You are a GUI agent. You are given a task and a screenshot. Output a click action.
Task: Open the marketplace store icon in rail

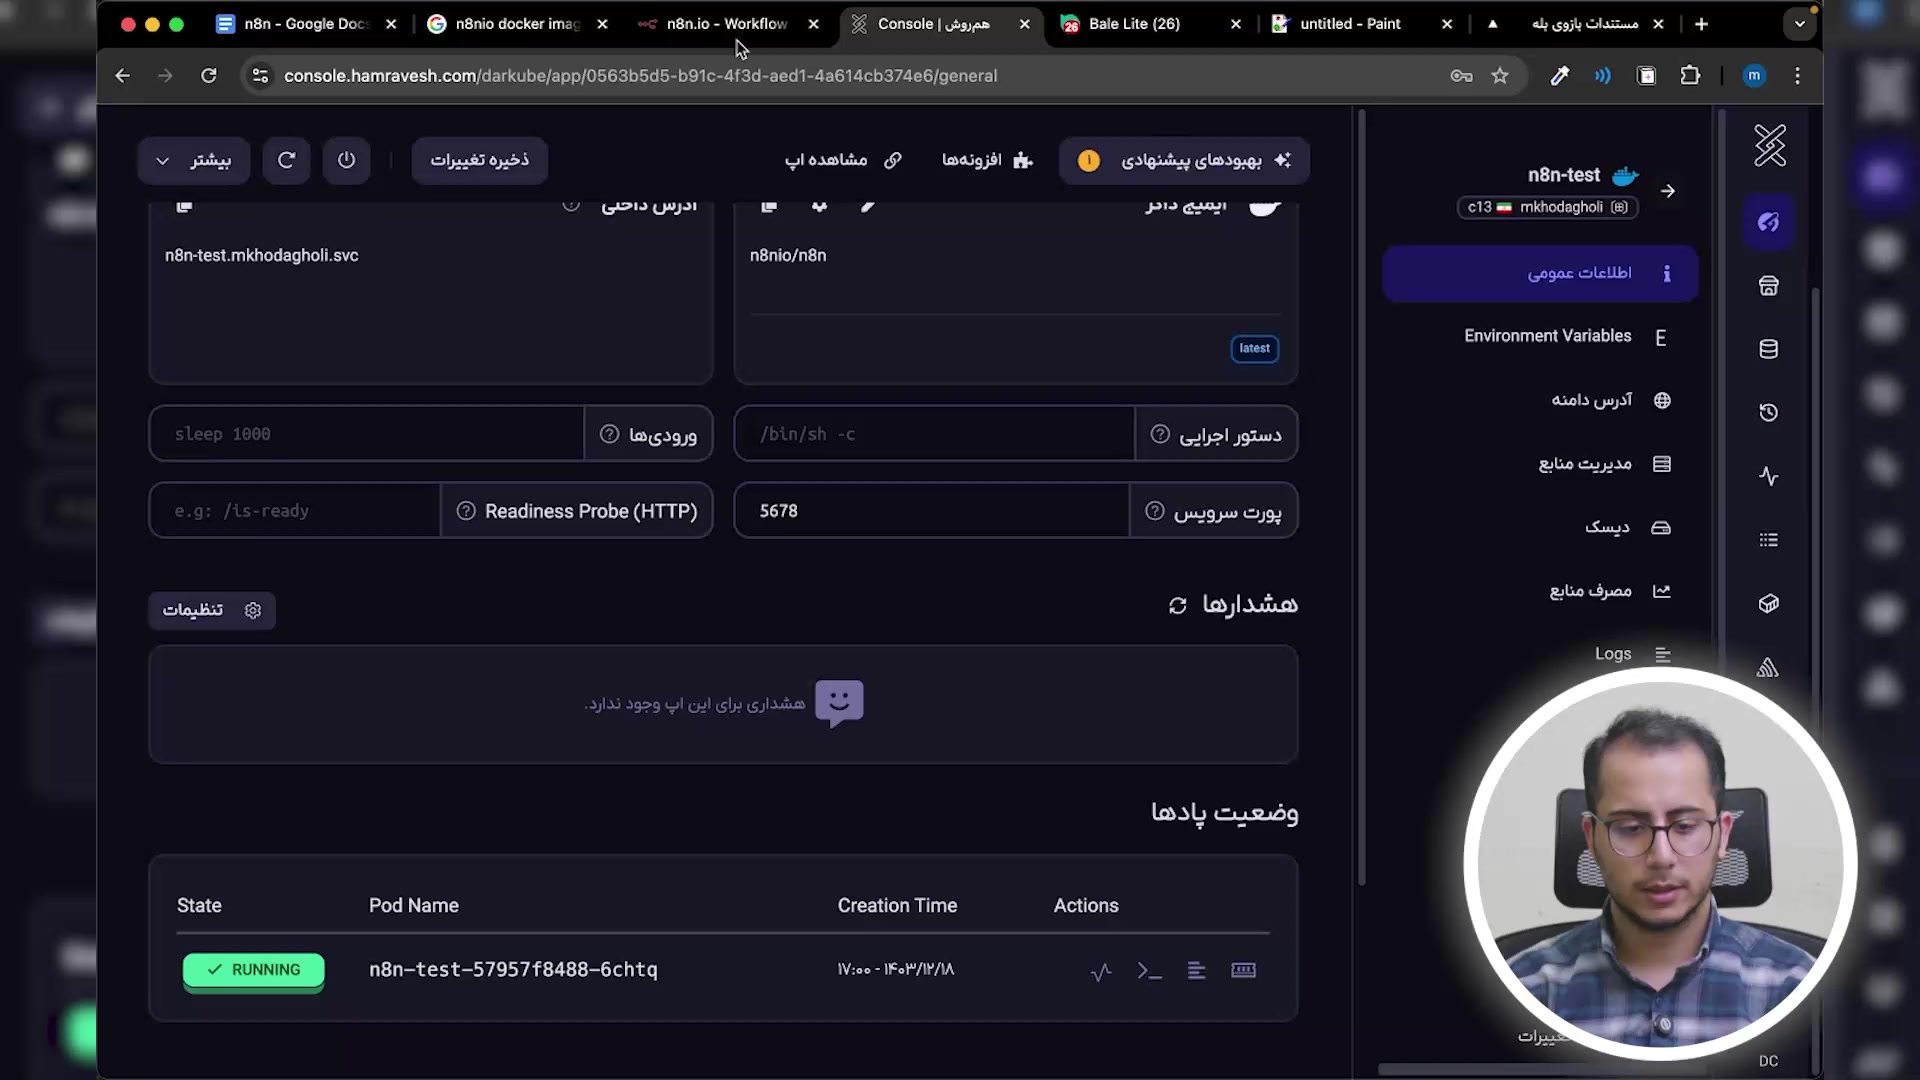pyautogui.click(x=1768, y=286)
